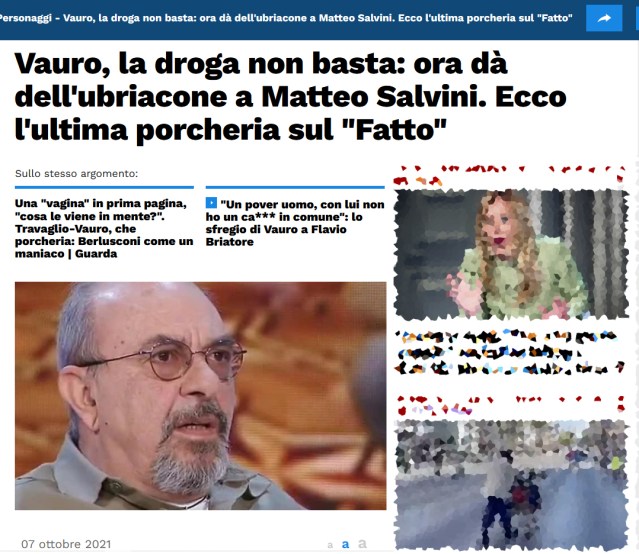Click the Personaggi breadcrumb in header bar
The height and width of the screenshot is (554, 639).
(x=24, y=18)
